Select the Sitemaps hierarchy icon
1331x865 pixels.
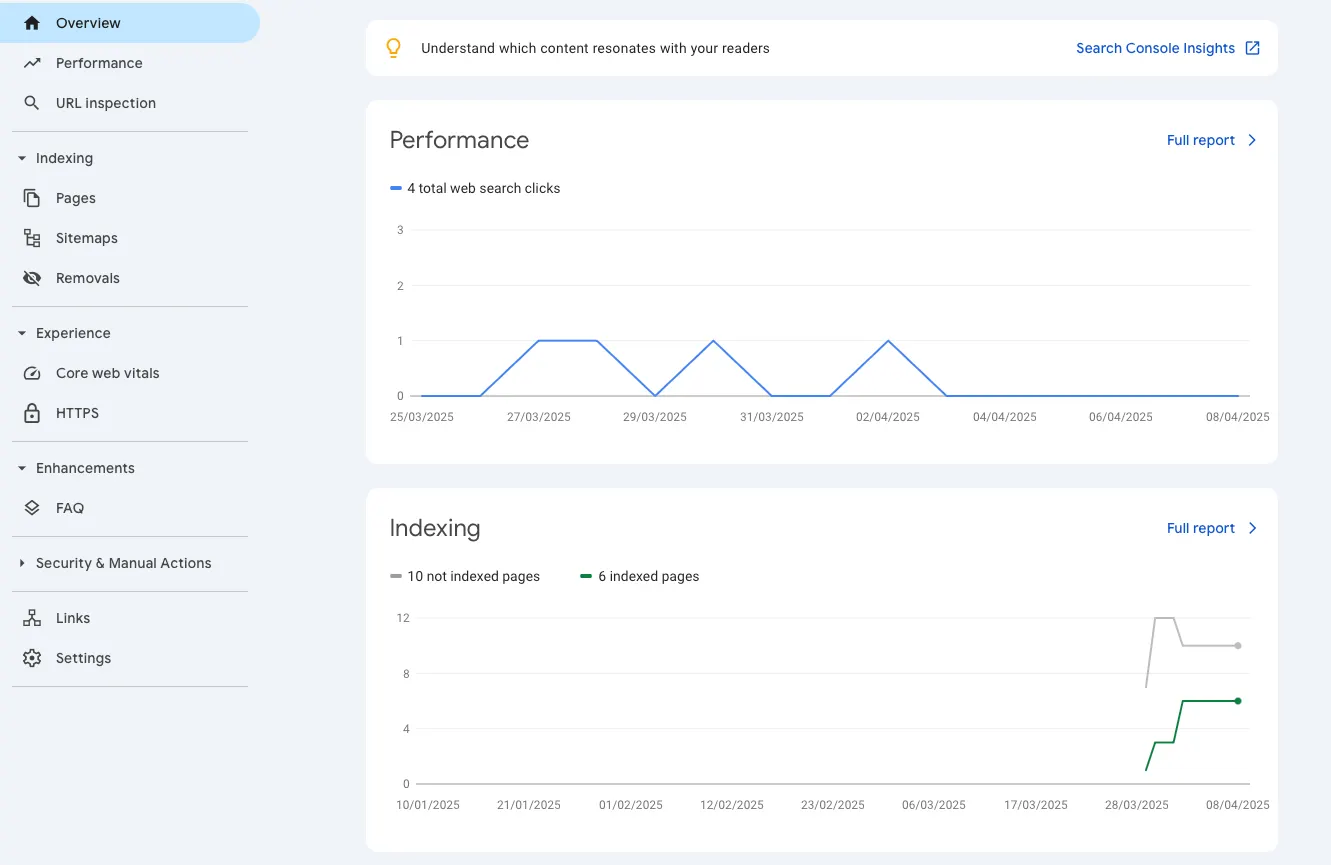pyautogui.click(x=29, y=237)
